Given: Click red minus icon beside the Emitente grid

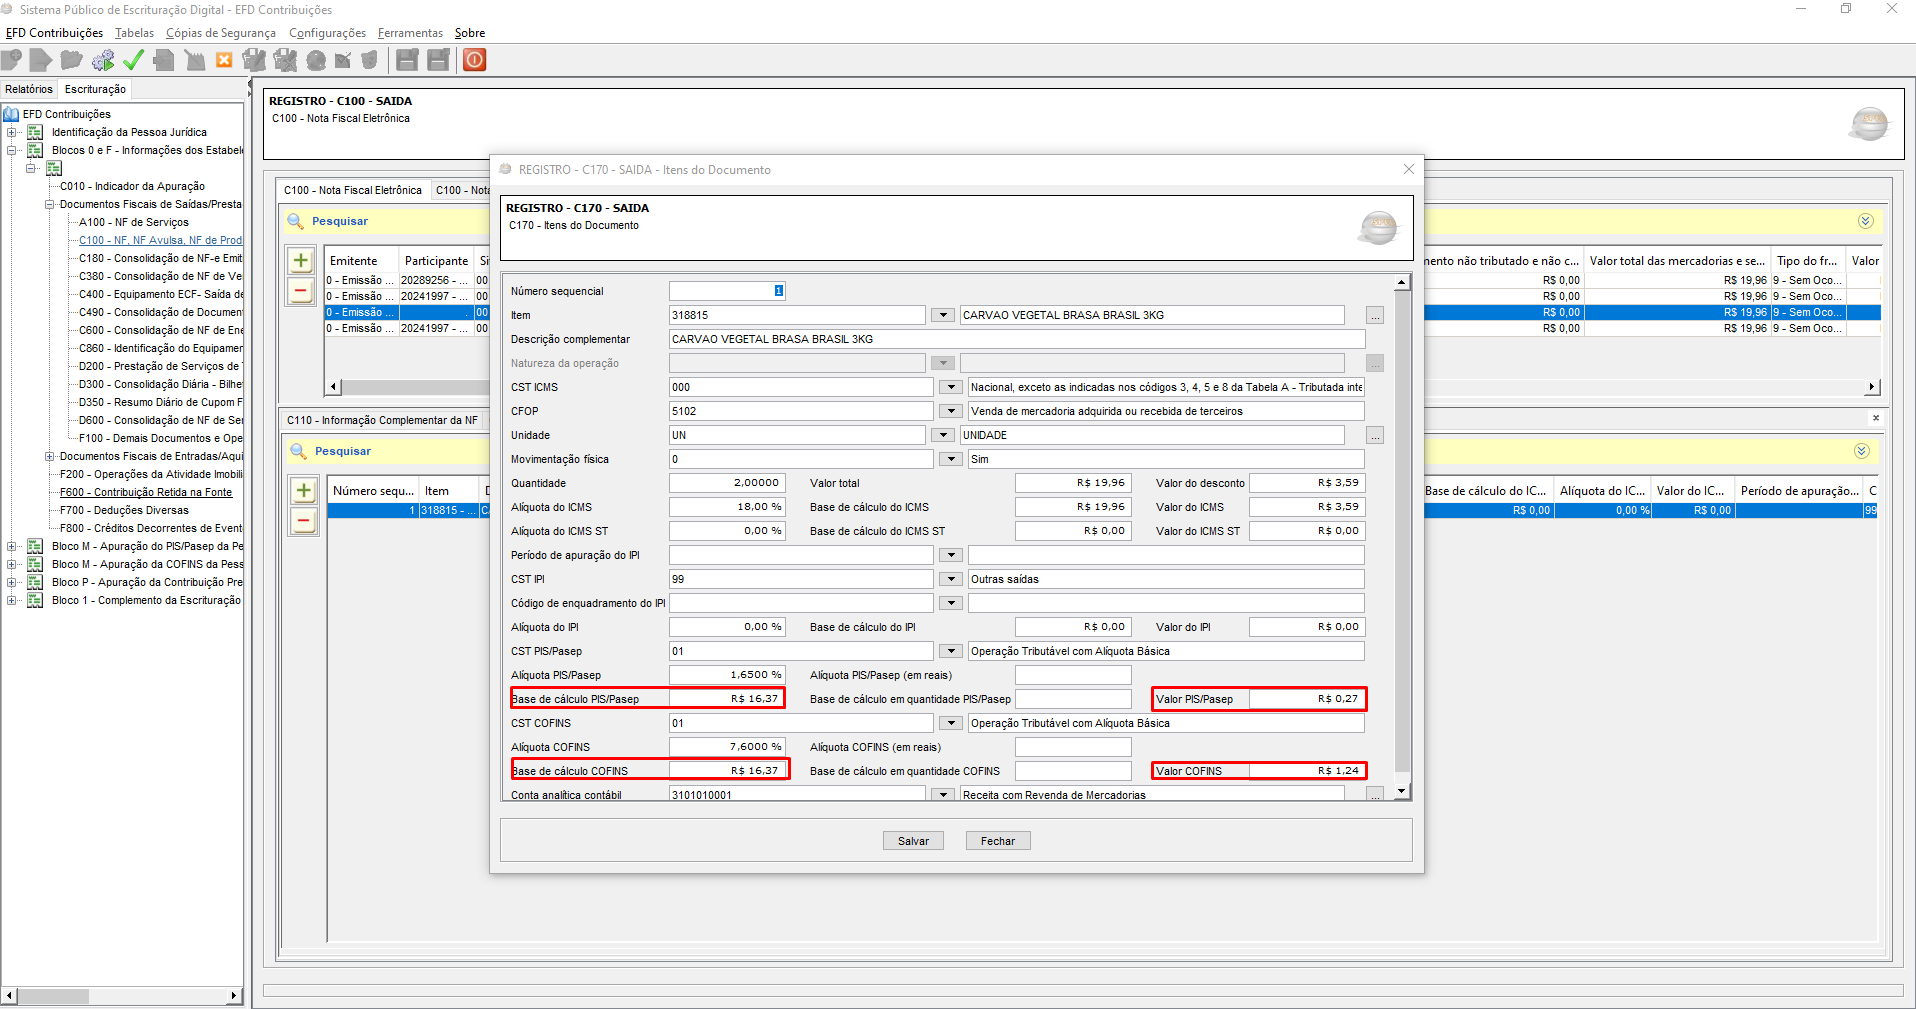Looking at the screenshot, I should pos(300,291).
